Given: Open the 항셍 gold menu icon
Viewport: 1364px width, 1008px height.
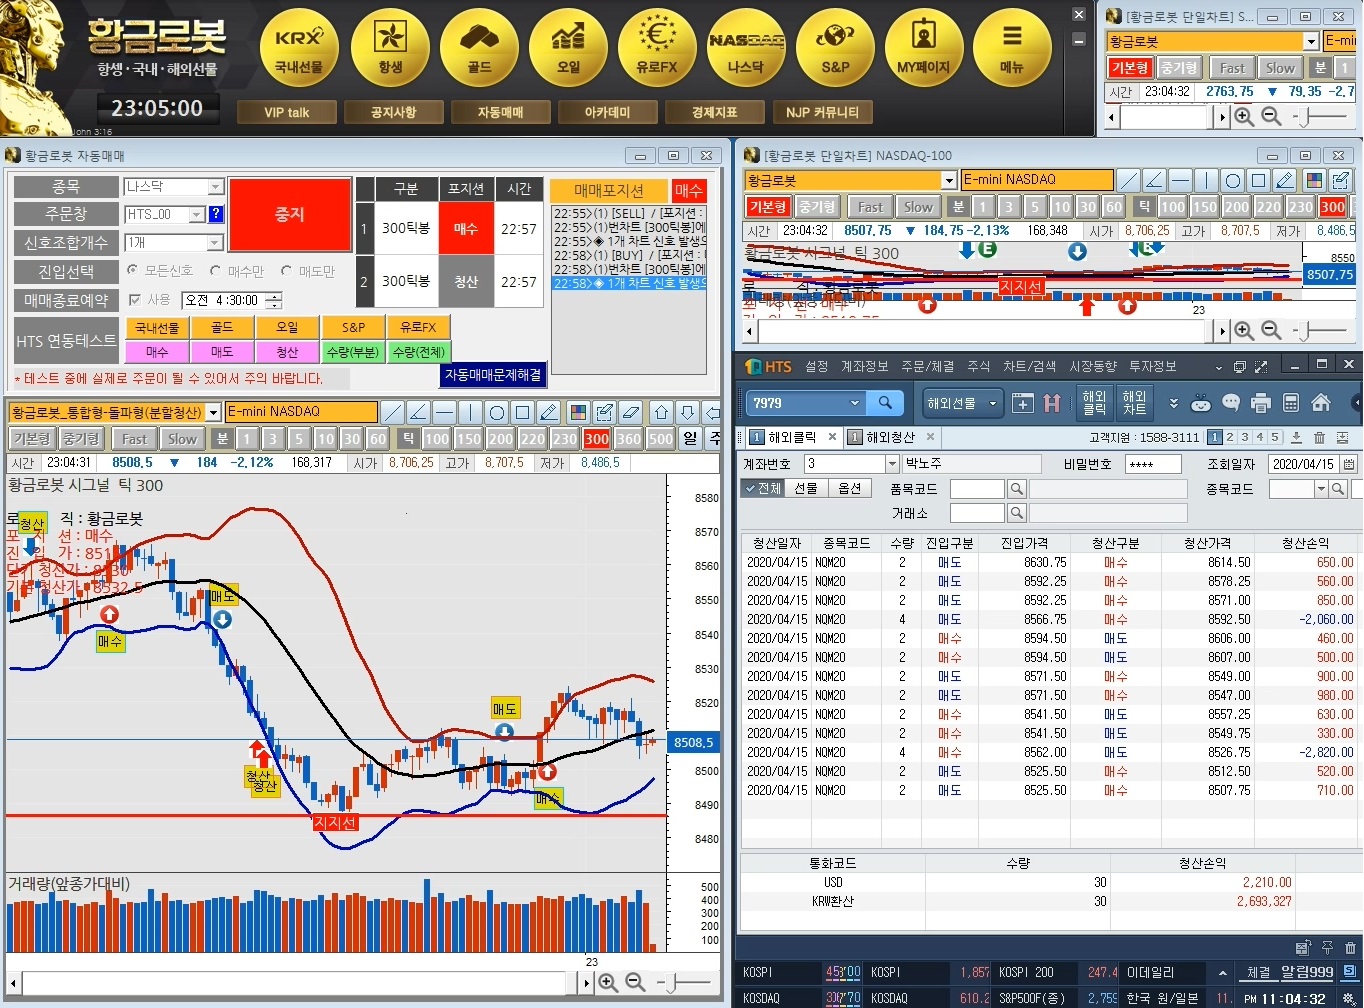Looking at the screenshot, I should tap(390, 48).
